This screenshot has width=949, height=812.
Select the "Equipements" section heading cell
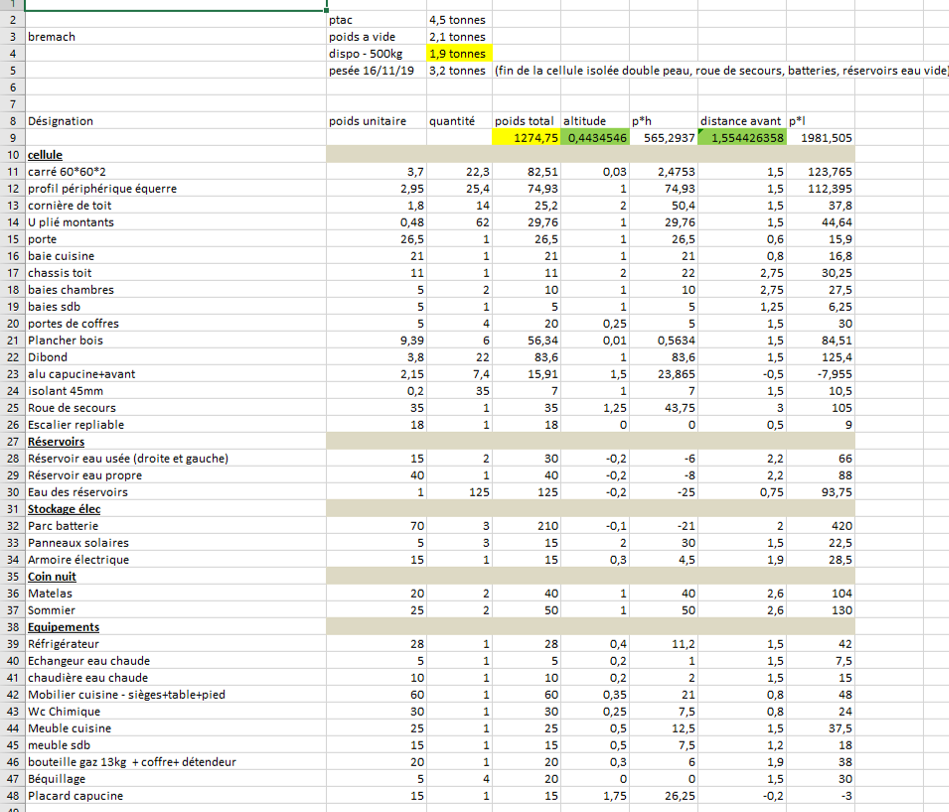63,627
